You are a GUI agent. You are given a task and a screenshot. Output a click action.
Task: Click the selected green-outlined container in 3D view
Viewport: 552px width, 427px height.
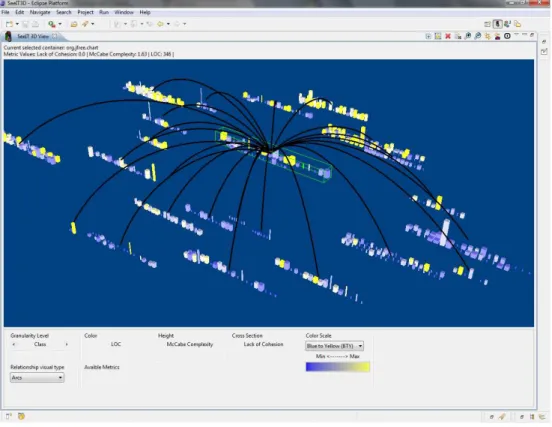tap(273, 155)
